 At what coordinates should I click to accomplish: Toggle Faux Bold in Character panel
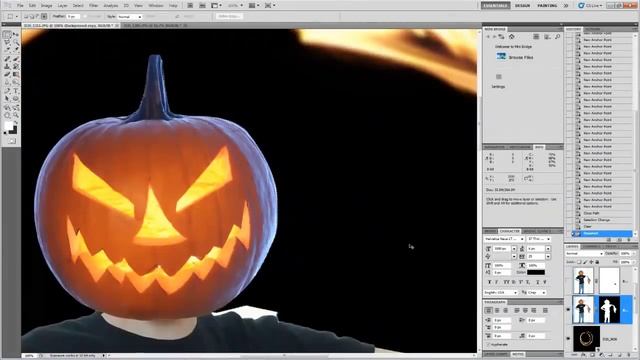489,282
